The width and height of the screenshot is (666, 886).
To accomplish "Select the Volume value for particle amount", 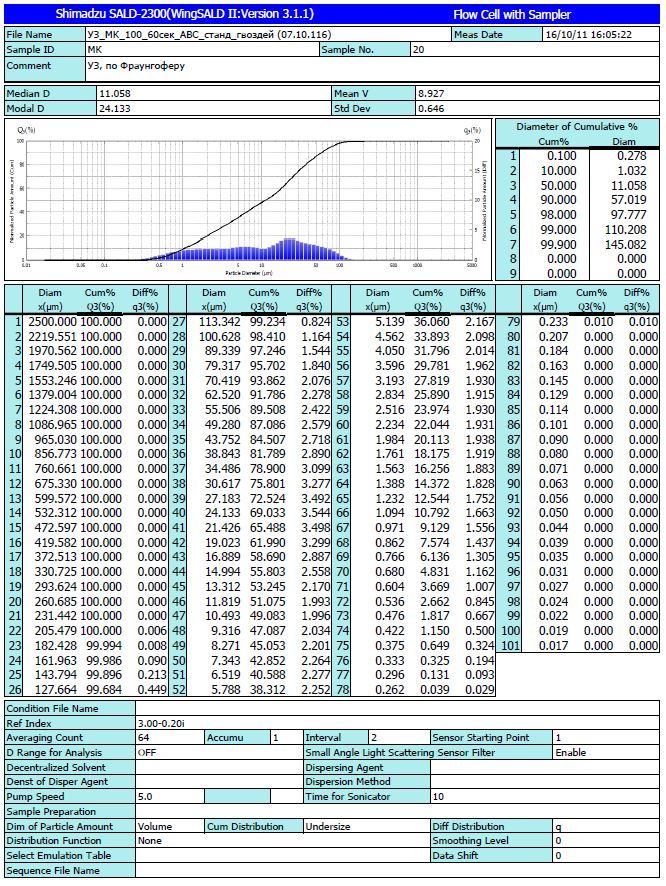I will [x=155, y=826].
